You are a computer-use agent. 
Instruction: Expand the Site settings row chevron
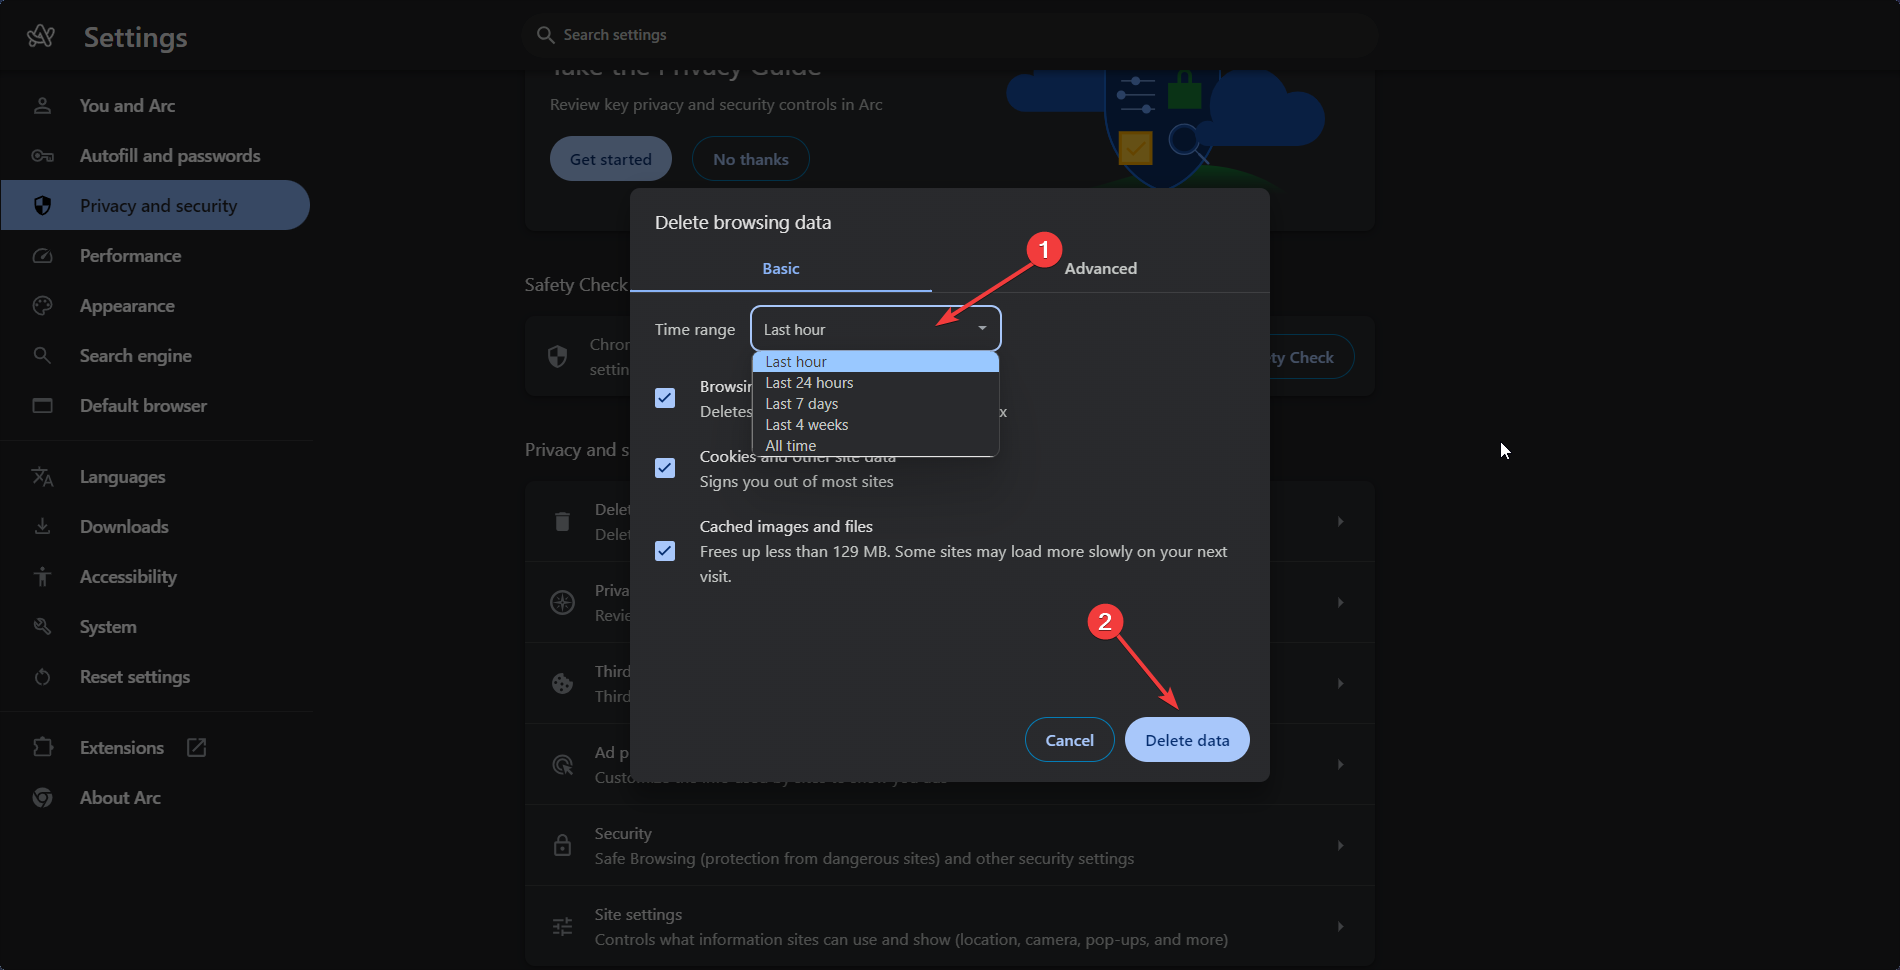tap(1340, 927)
